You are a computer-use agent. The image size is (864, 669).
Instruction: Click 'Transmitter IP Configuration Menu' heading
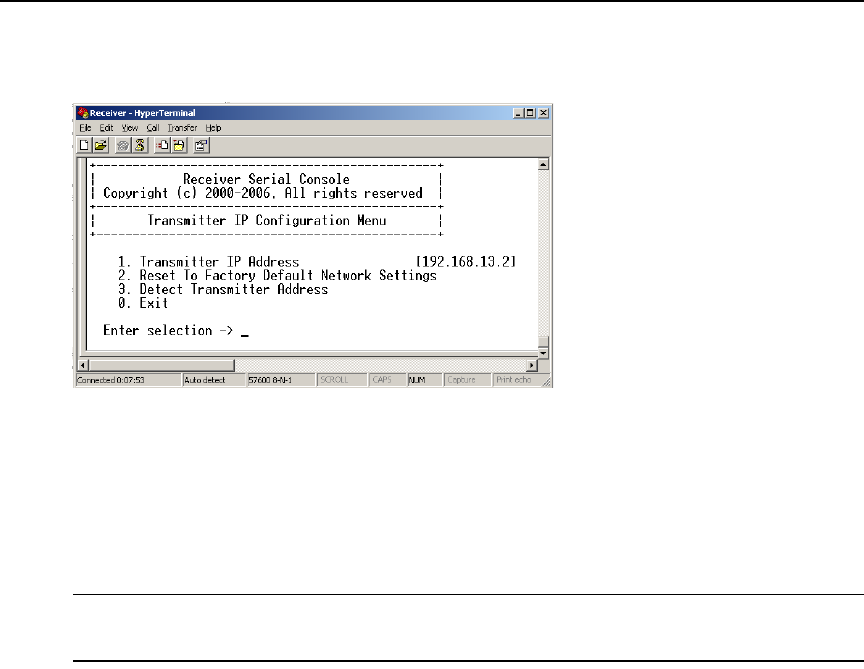tap(267, 220)
